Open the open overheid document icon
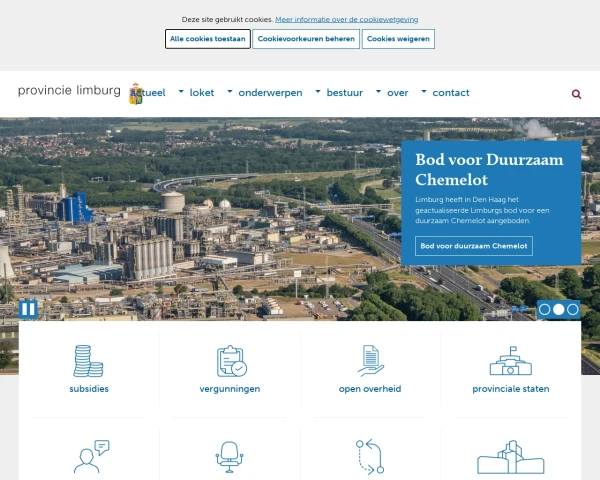This screenshot has height=480, width=600. (370, 361)
